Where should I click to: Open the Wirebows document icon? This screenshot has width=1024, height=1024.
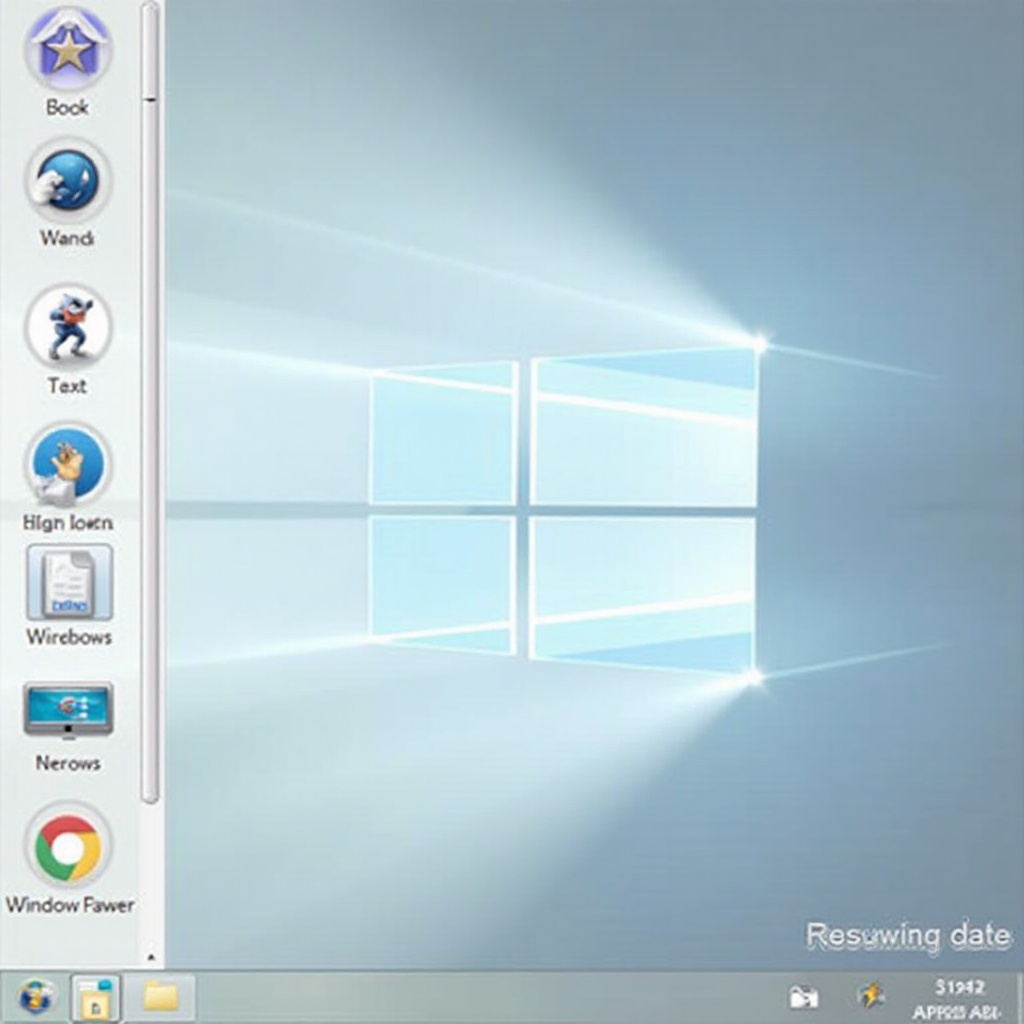(x=69, y=583)
